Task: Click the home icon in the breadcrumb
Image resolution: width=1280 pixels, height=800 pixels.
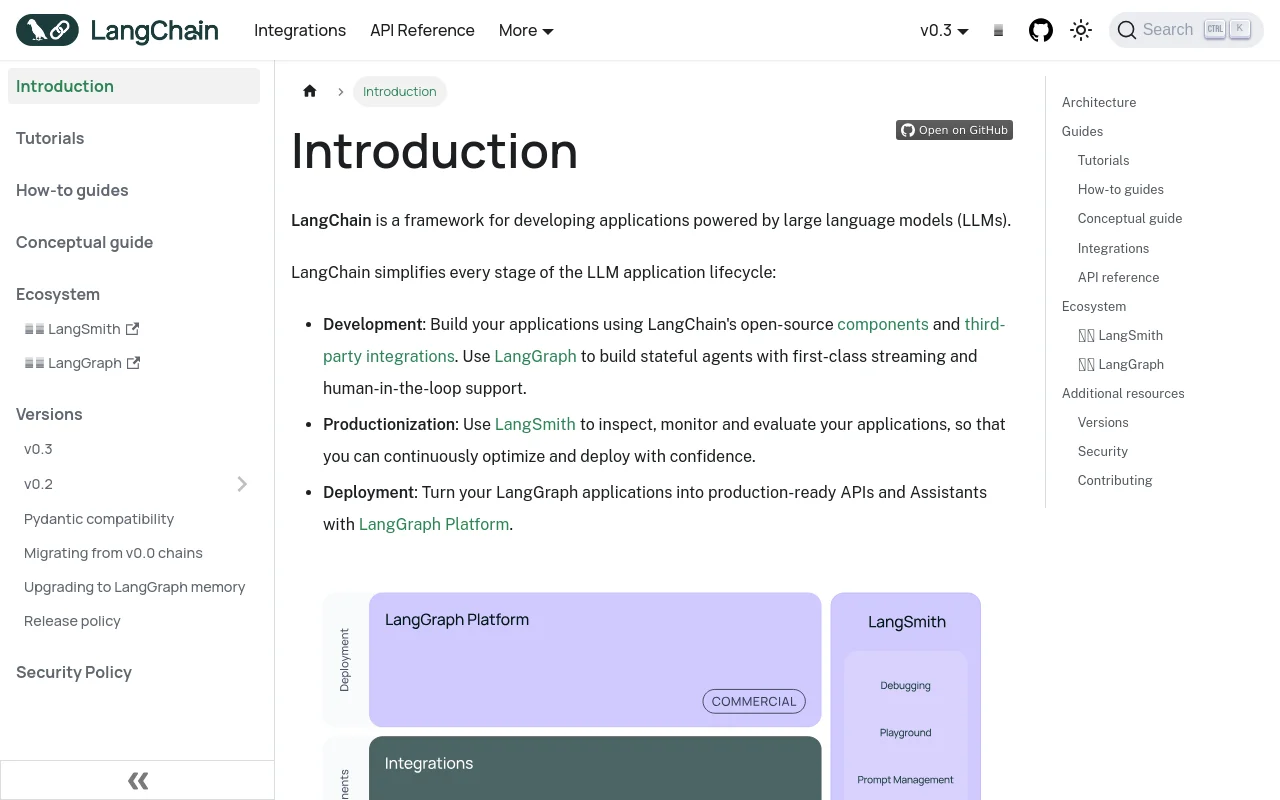Action: point(310,91)
